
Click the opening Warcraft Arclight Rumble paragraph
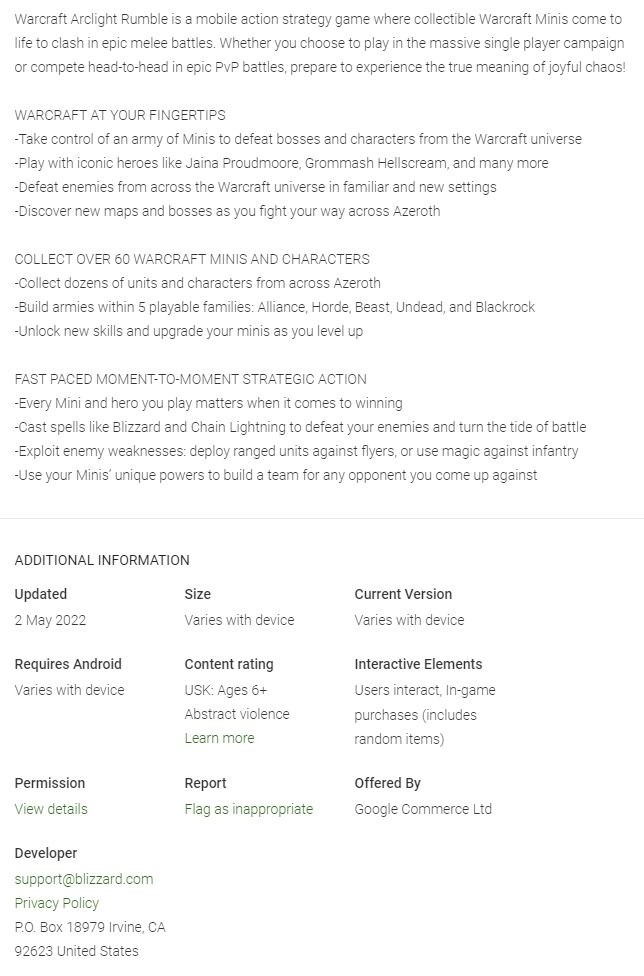[x=320, y=43]
